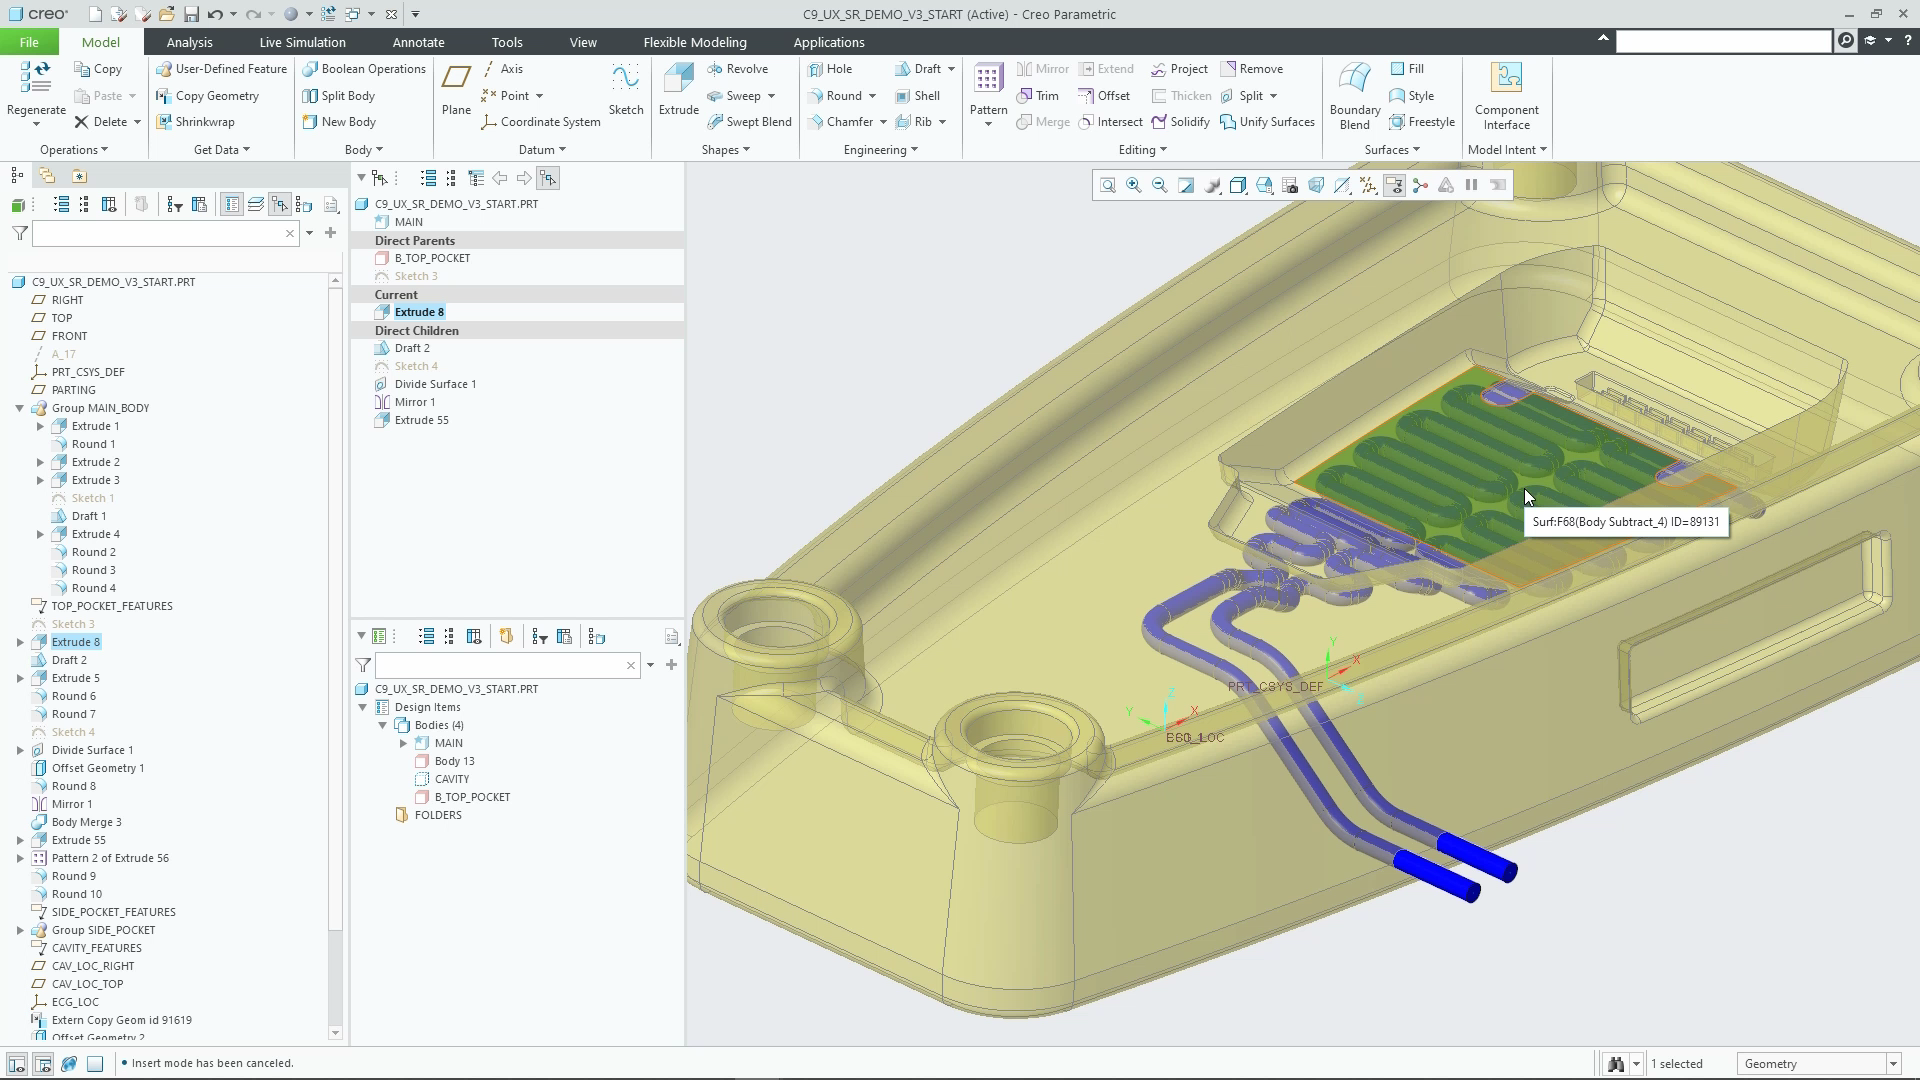Viewport: 1920px width, 1080px height.
Task: Switch to Flexible Modeling tab
Action: tap(695, 42)
